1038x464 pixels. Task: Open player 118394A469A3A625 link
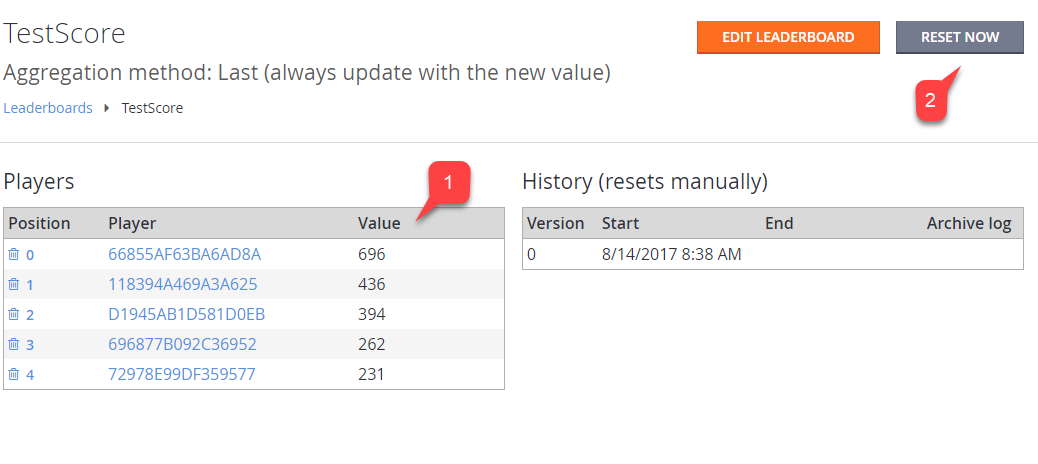183,285
